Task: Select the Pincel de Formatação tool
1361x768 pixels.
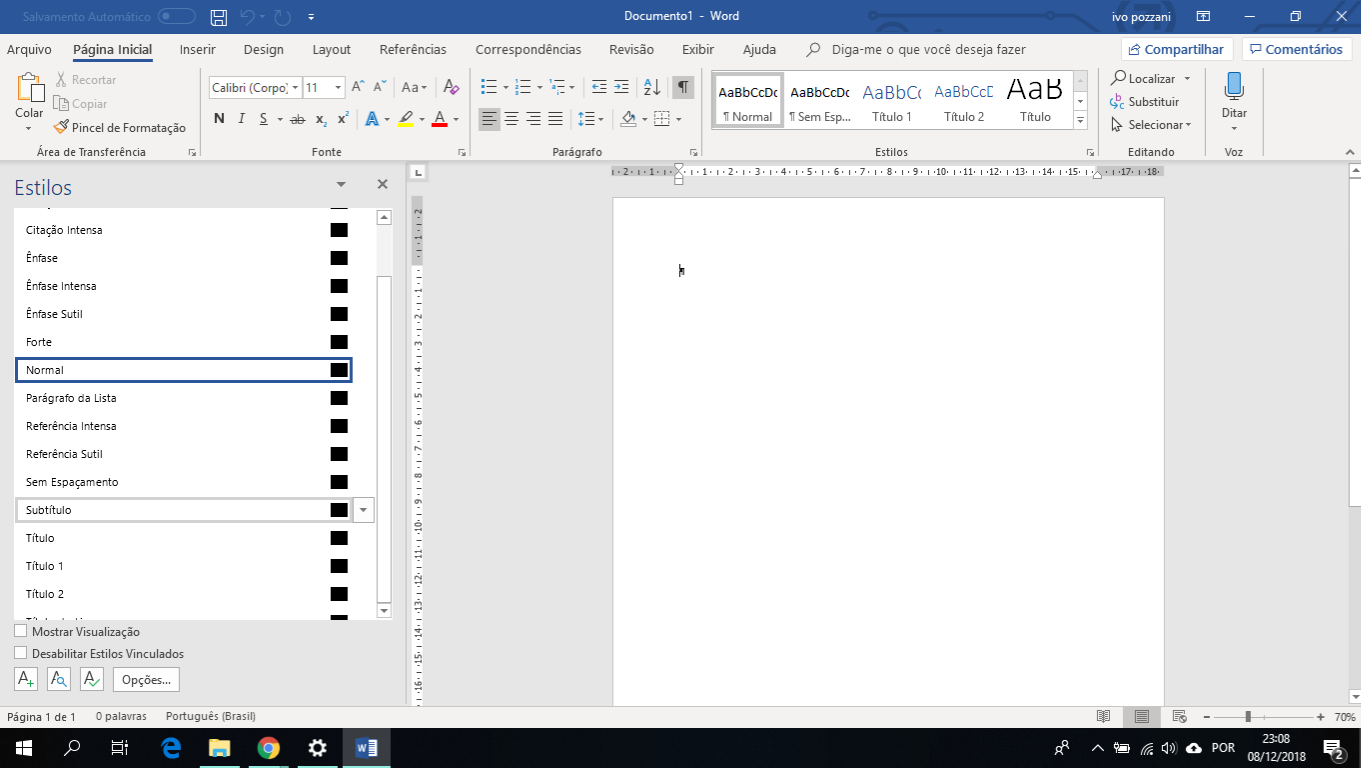Action: click(120, 128)
